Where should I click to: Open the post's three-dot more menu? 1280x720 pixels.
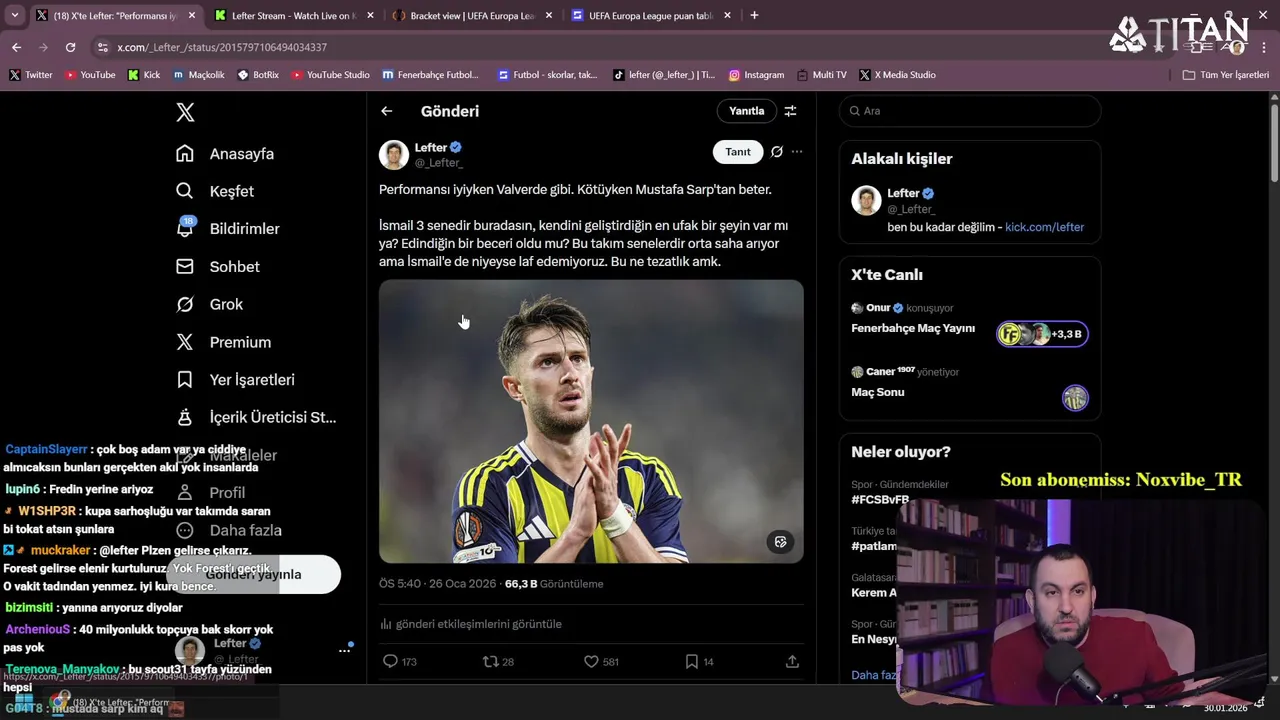click(x=797, y=152)
